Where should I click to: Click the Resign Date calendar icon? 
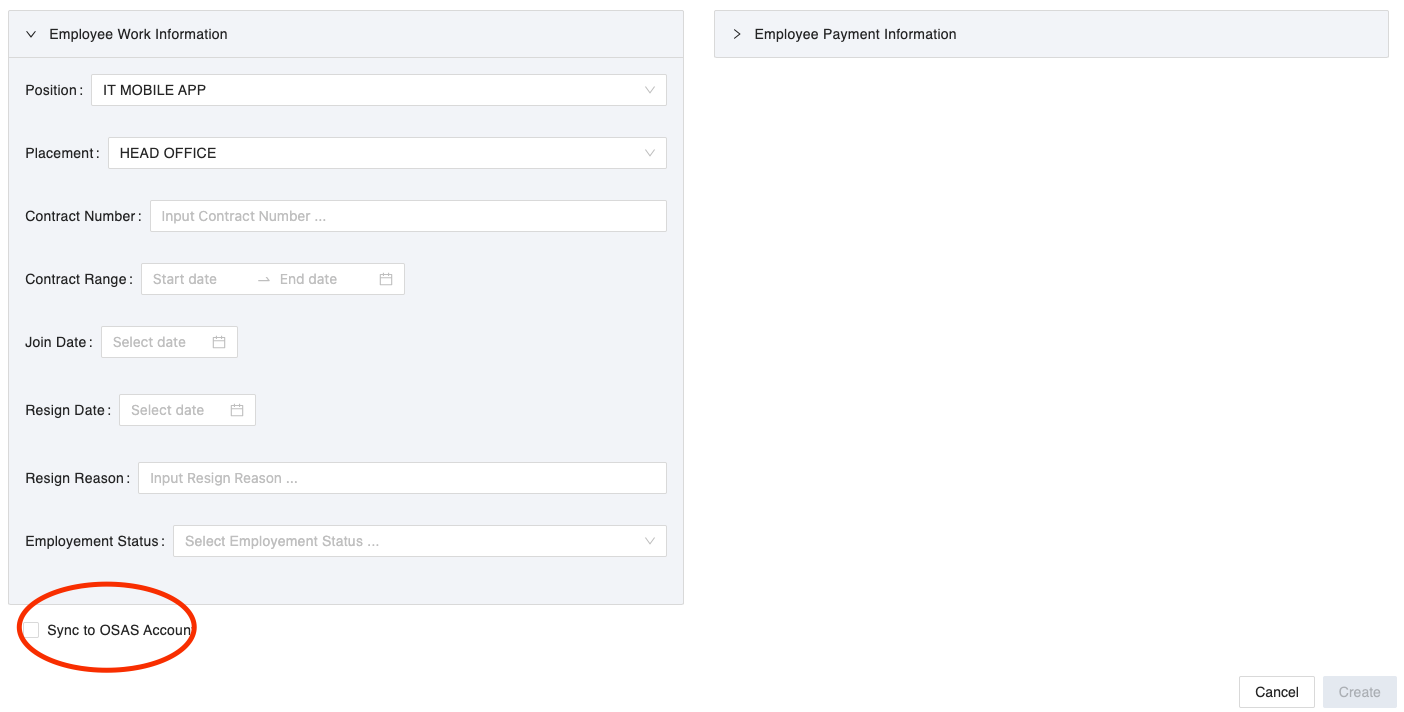(237, 410)
